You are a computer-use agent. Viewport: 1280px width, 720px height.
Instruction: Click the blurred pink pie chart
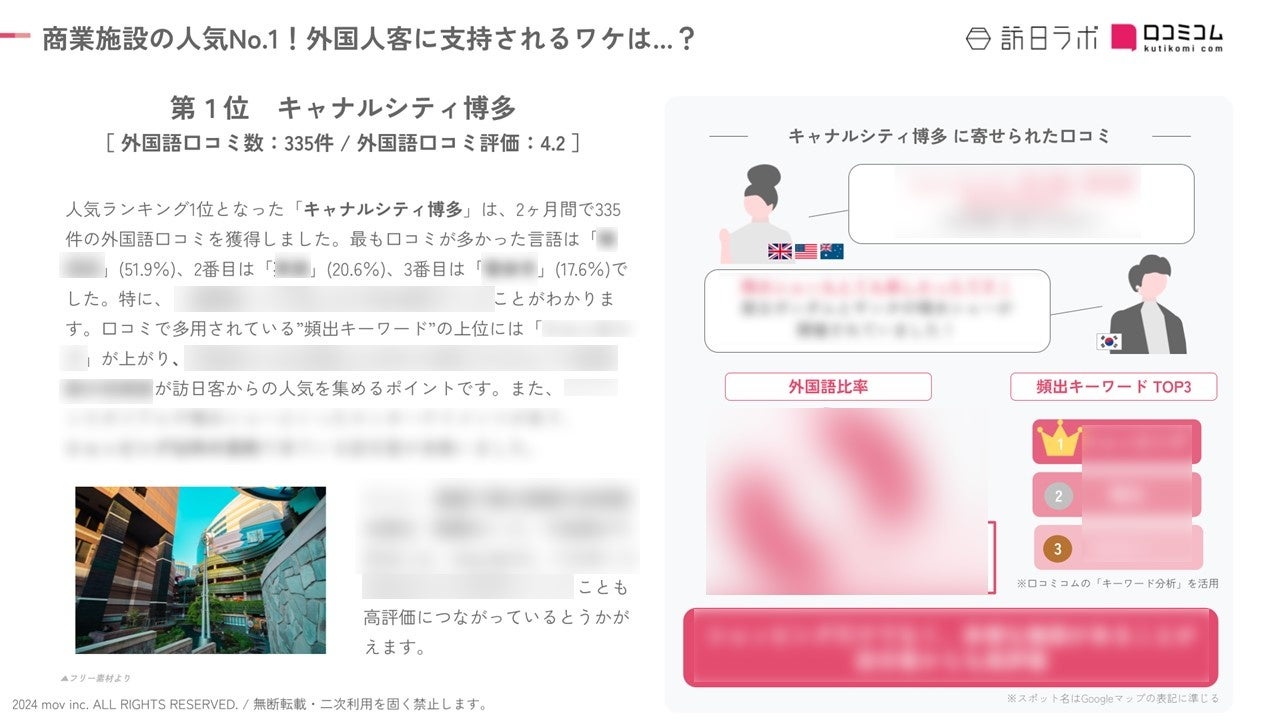coord(848,501)
